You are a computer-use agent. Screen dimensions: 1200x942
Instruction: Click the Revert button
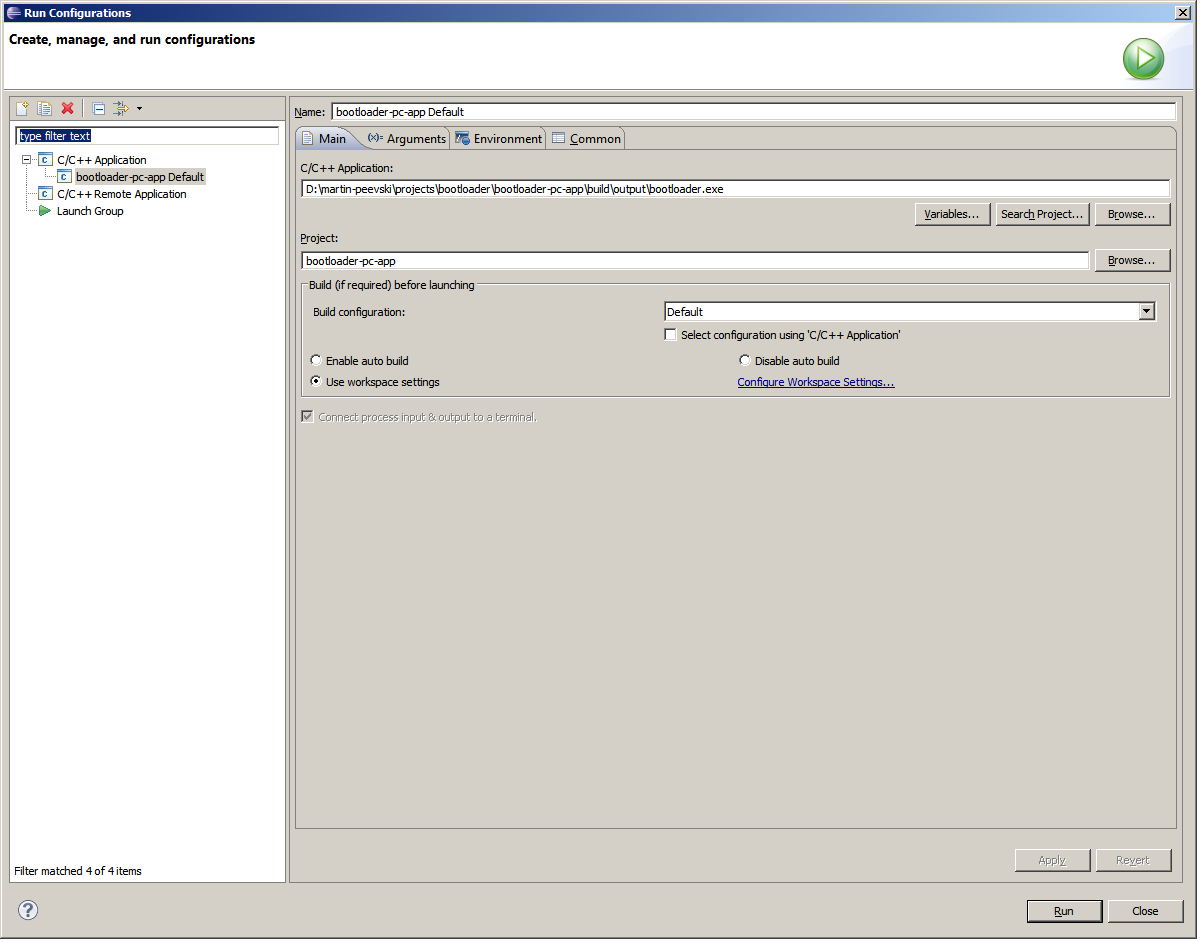pyautogui.click(x=1133, y=860)
